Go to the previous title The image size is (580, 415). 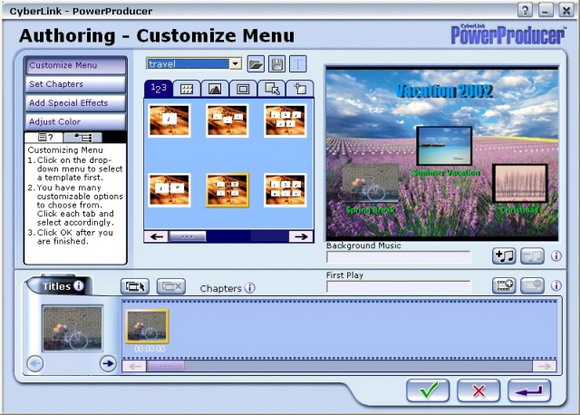(35, 364)
